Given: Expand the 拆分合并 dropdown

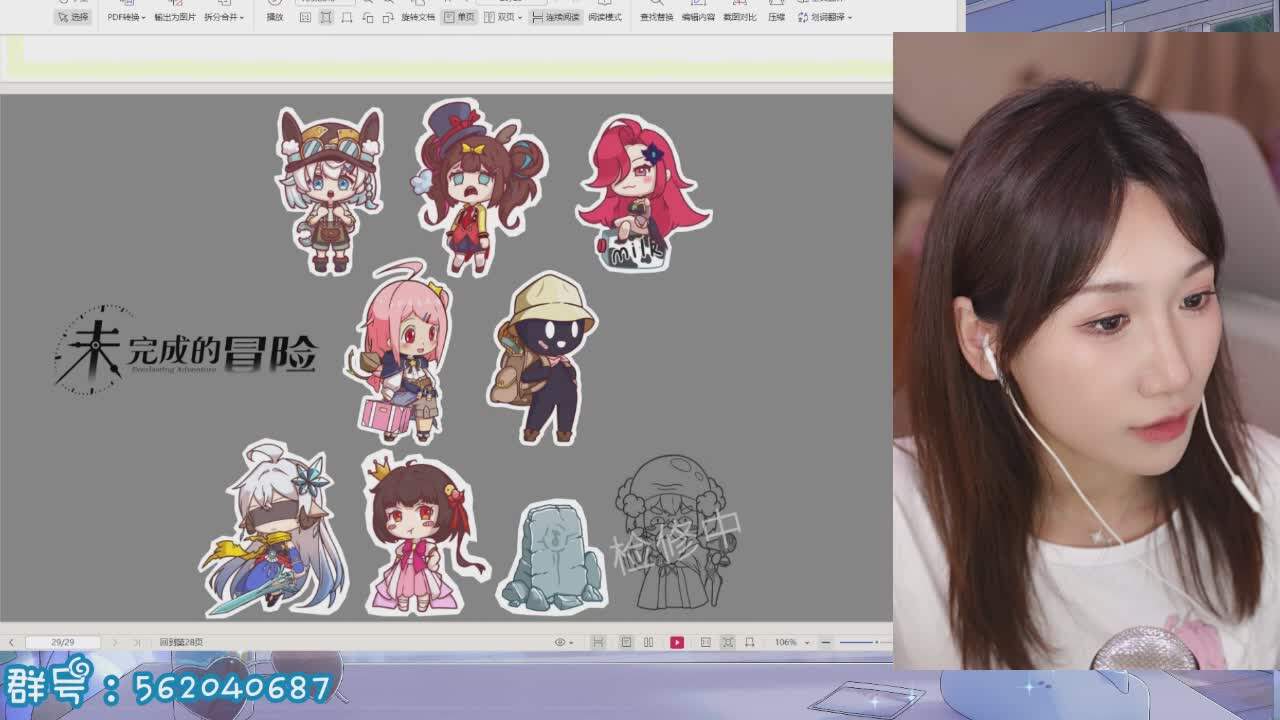Looking at the screenshot, I should pyautogui.click(x=223, y=17).
